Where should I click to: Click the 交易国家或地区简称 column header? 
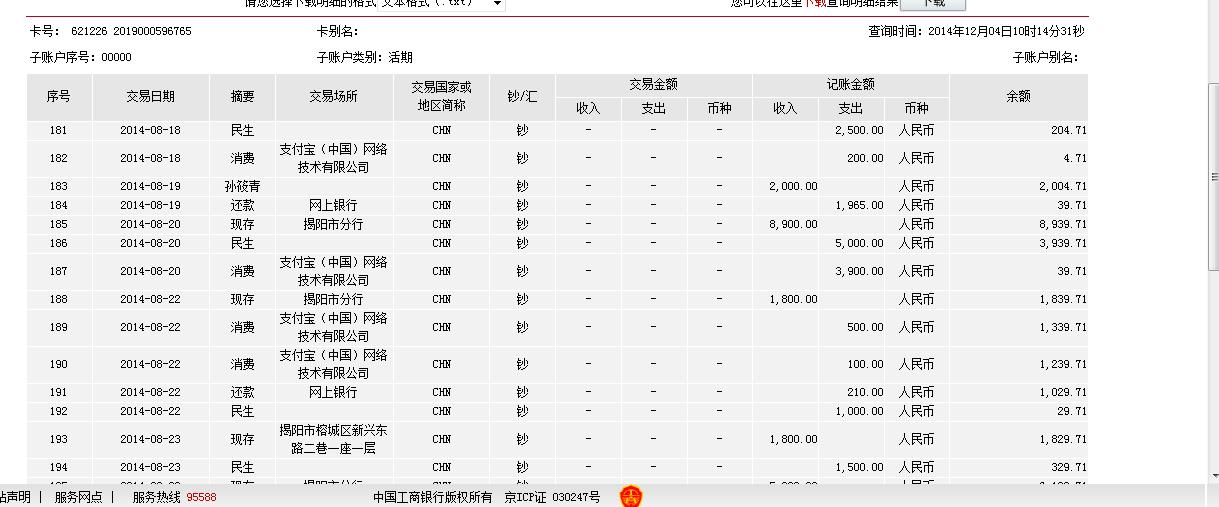coord(441,97)
